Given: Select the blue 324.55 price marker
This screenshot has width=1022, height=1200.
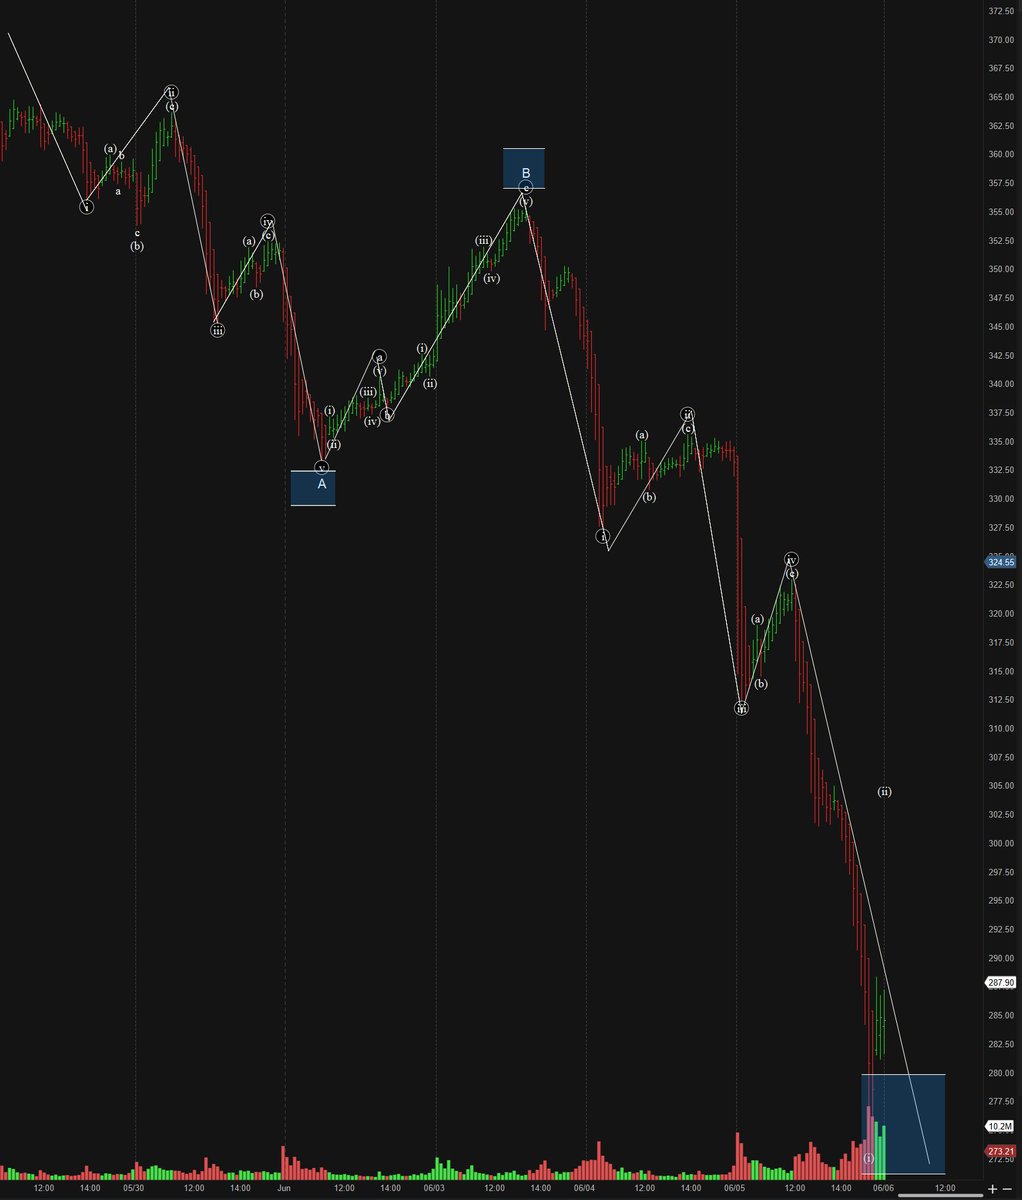Looking at the screenshot, I should point(1000,562).
